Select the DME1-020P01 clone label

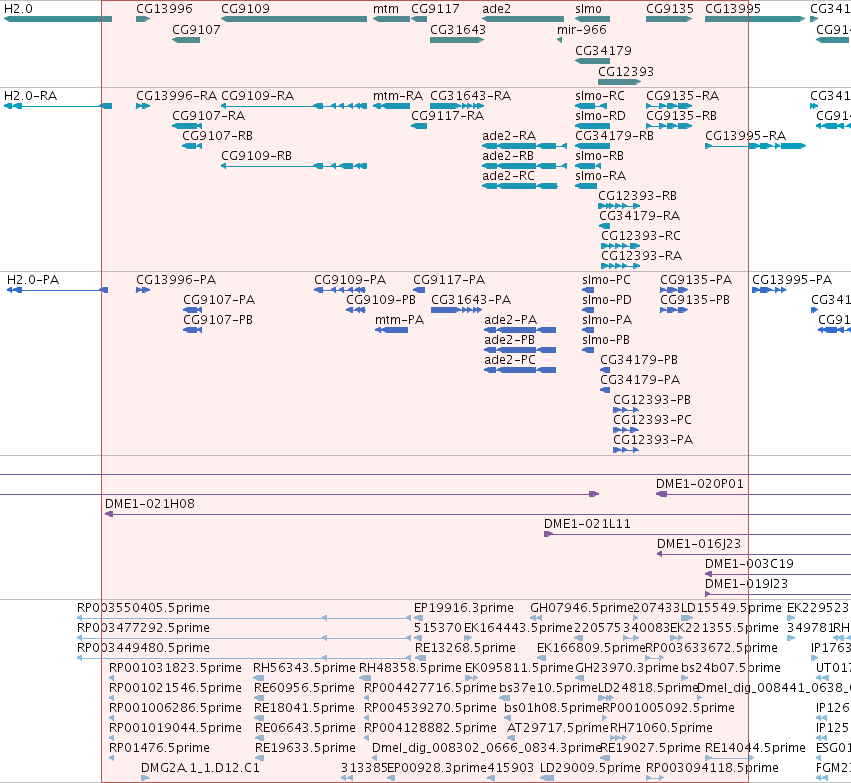click(700, 484)
